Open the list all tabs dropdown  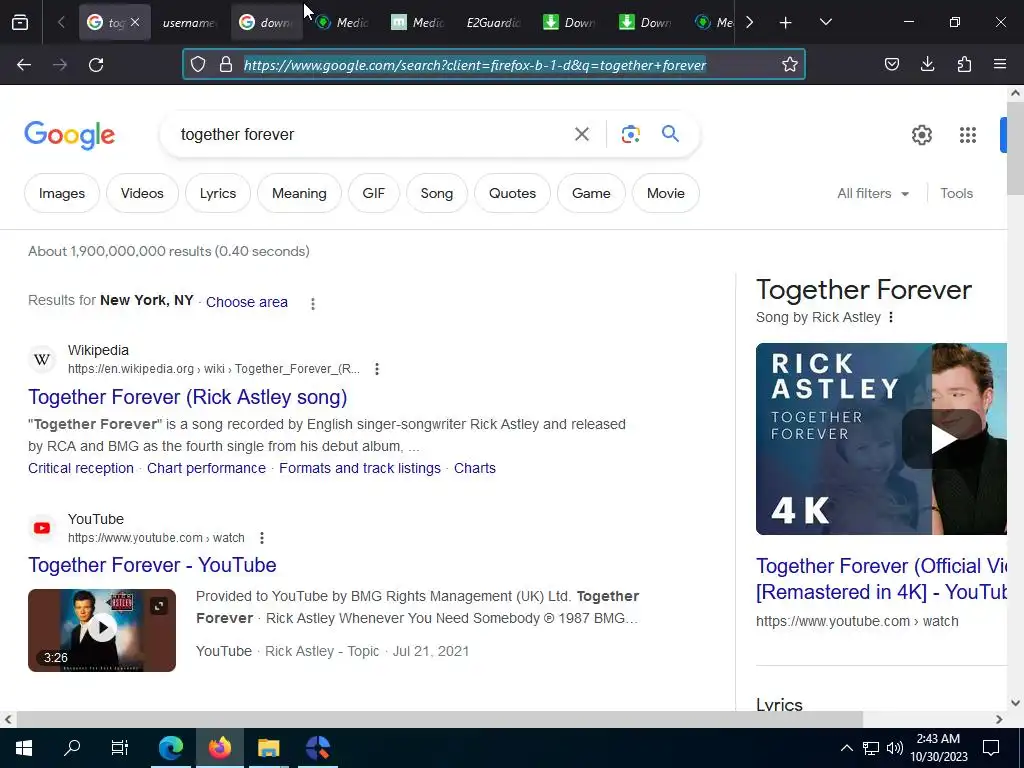click(x=825, y=22)
